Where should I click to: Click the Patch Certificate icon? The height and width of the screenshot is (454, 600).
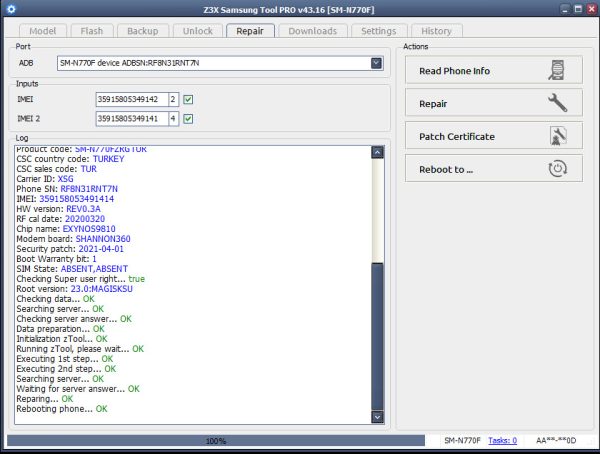558,136
